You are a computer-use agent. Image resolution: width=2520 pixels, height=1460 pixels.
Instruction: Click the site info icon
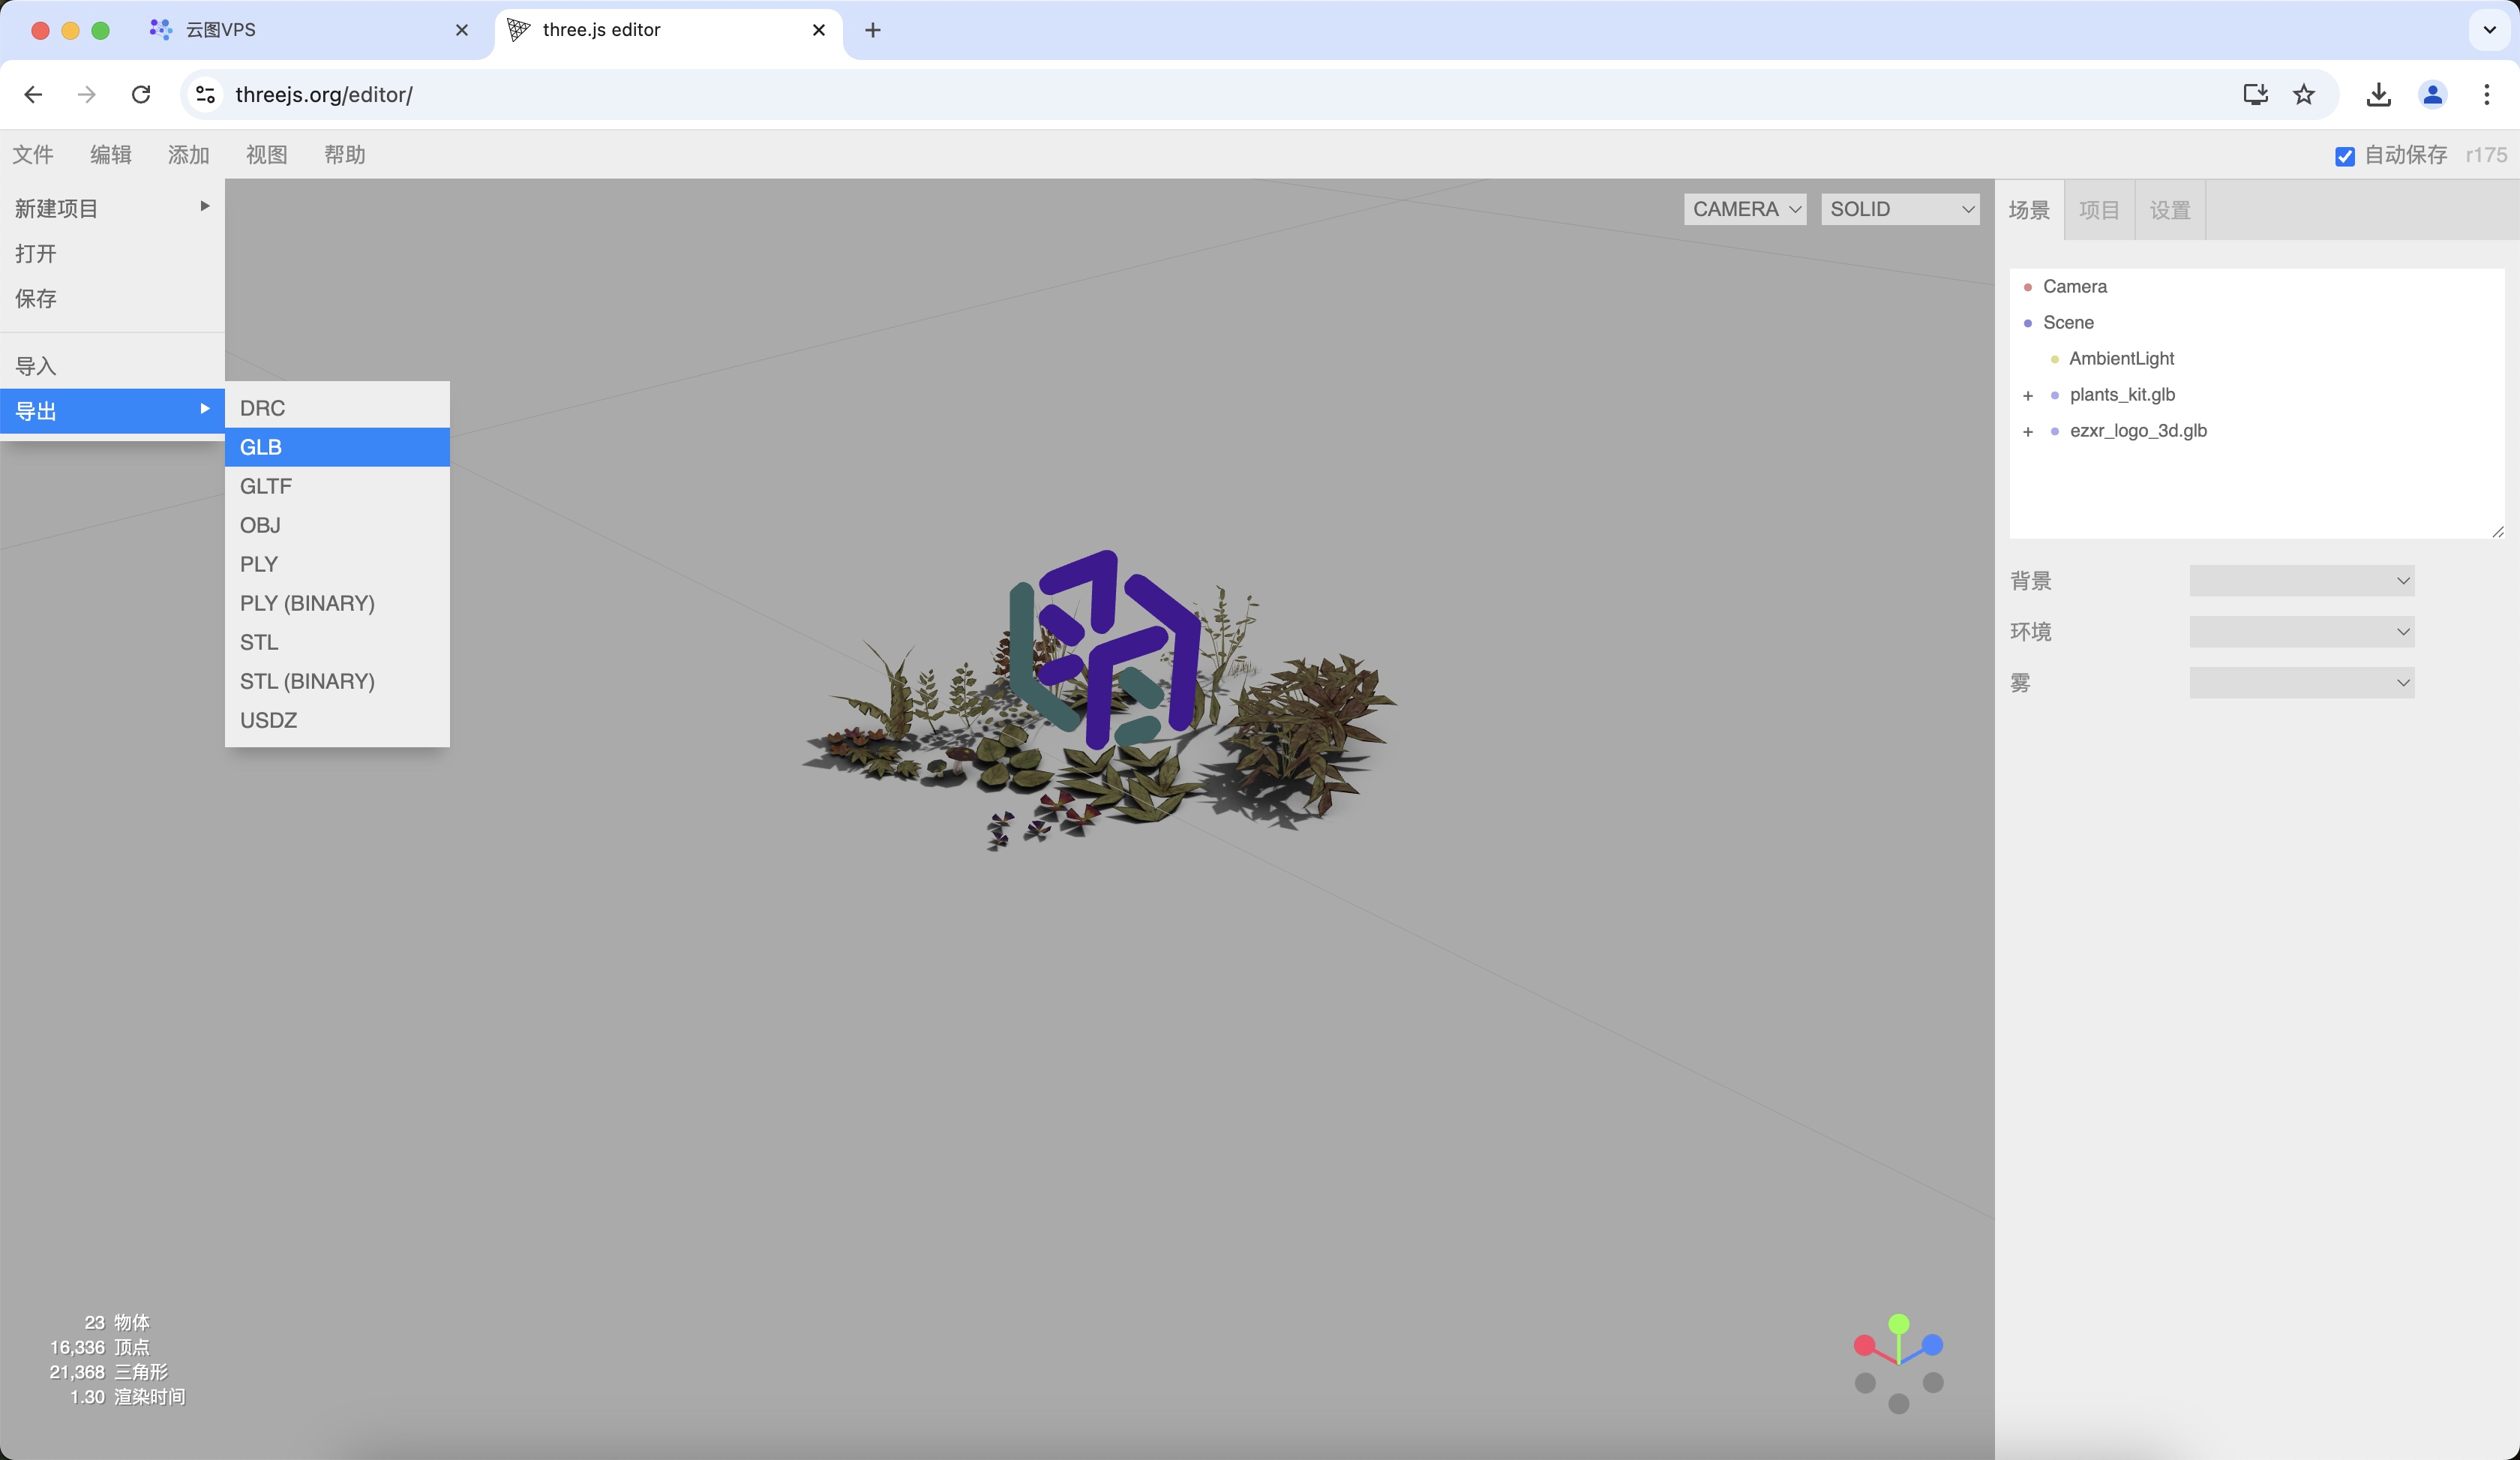205,94
